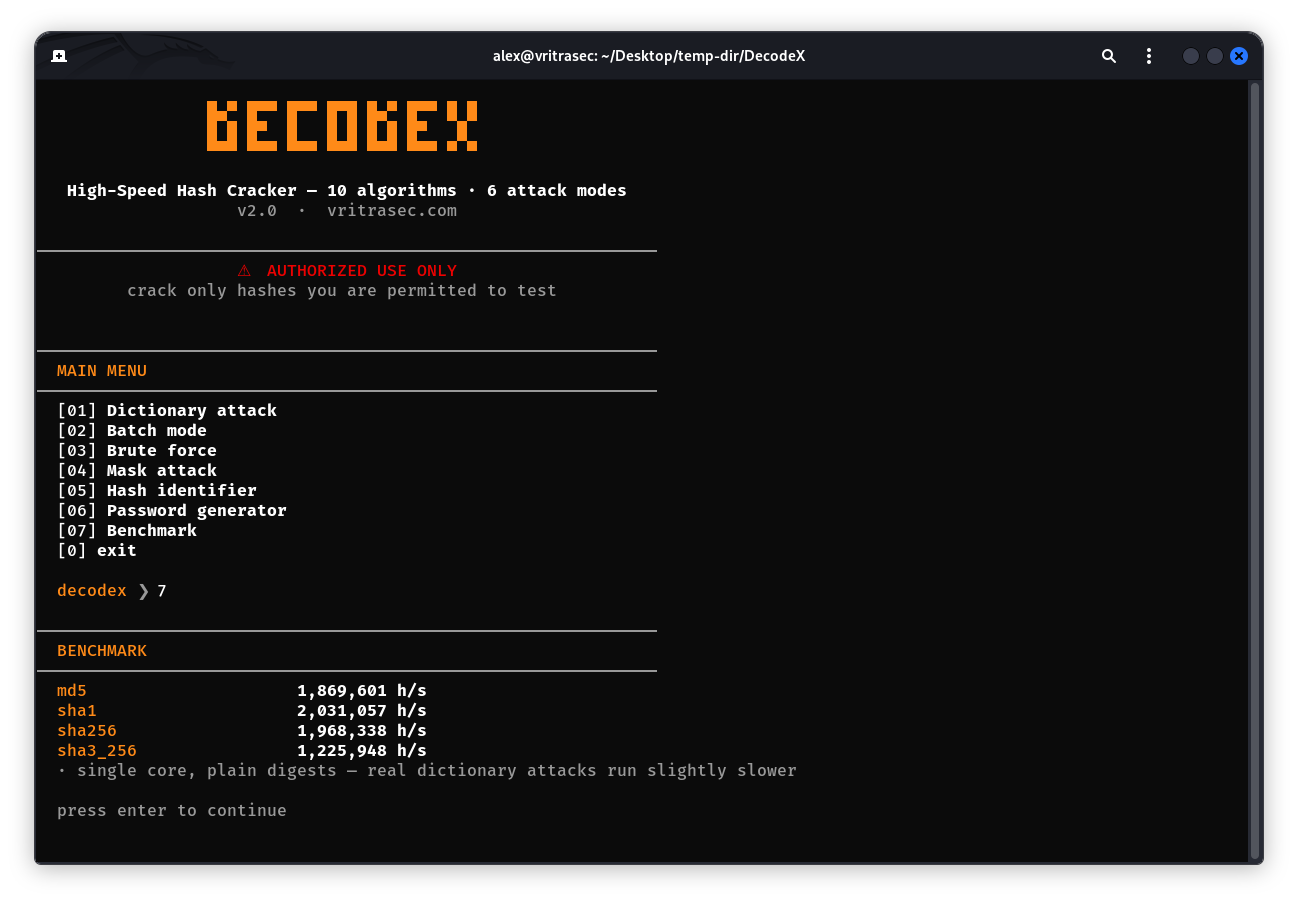Image resolution: width=1298 pixels, height=902 pixels.
Task: Click '[06] Password generator' menu line
Action: [172, 511]
